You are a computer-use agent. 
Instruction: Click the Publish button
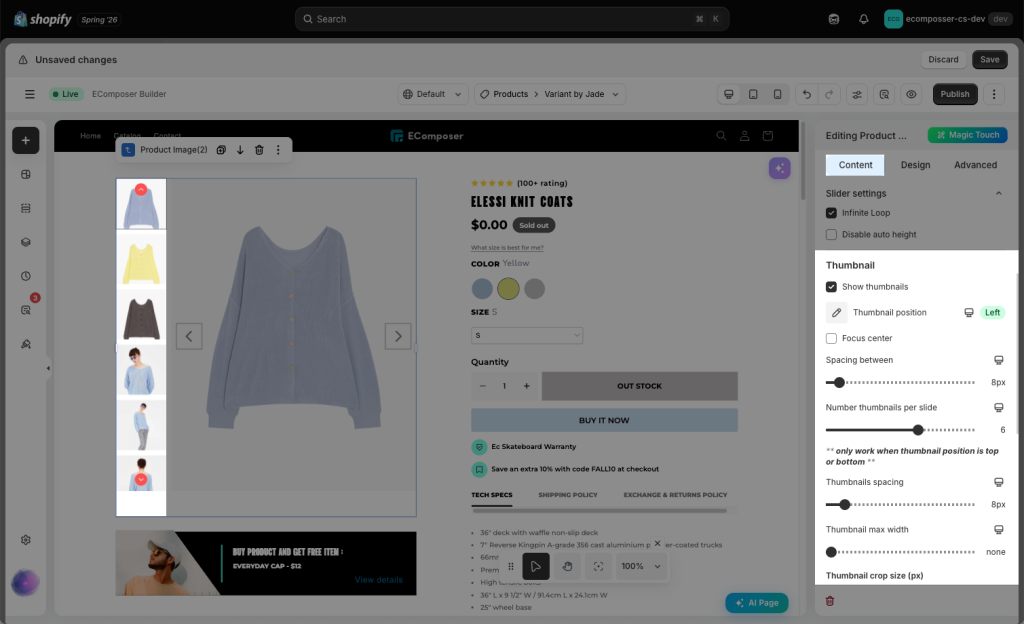click(955, 94)
